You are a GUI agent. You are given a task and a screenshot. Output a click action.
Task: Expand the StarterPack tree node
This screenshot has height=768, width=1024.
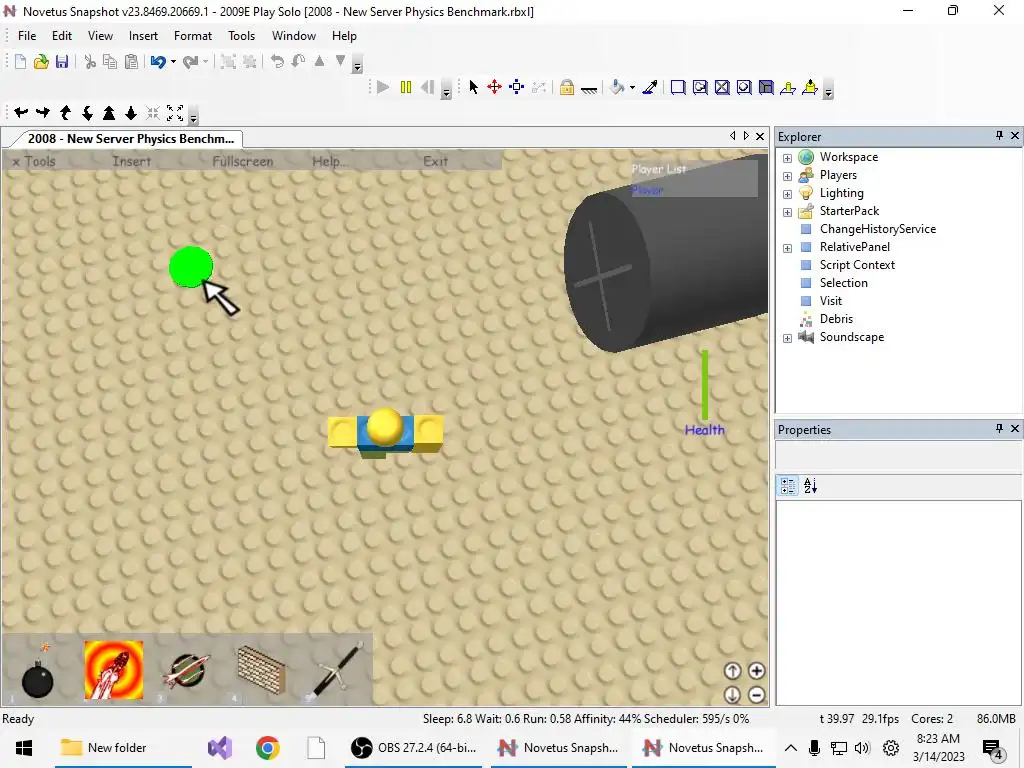coord(787,212)
